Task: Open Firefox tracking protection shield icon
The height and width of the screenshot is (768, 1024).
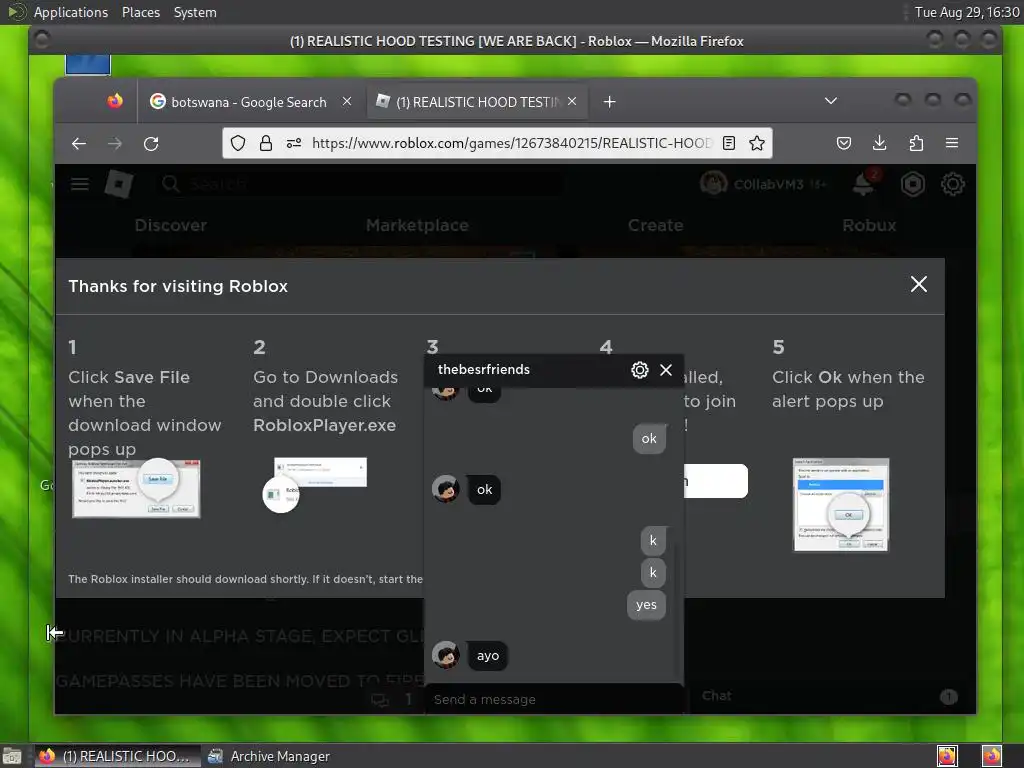Action: (x=238, y=143)
